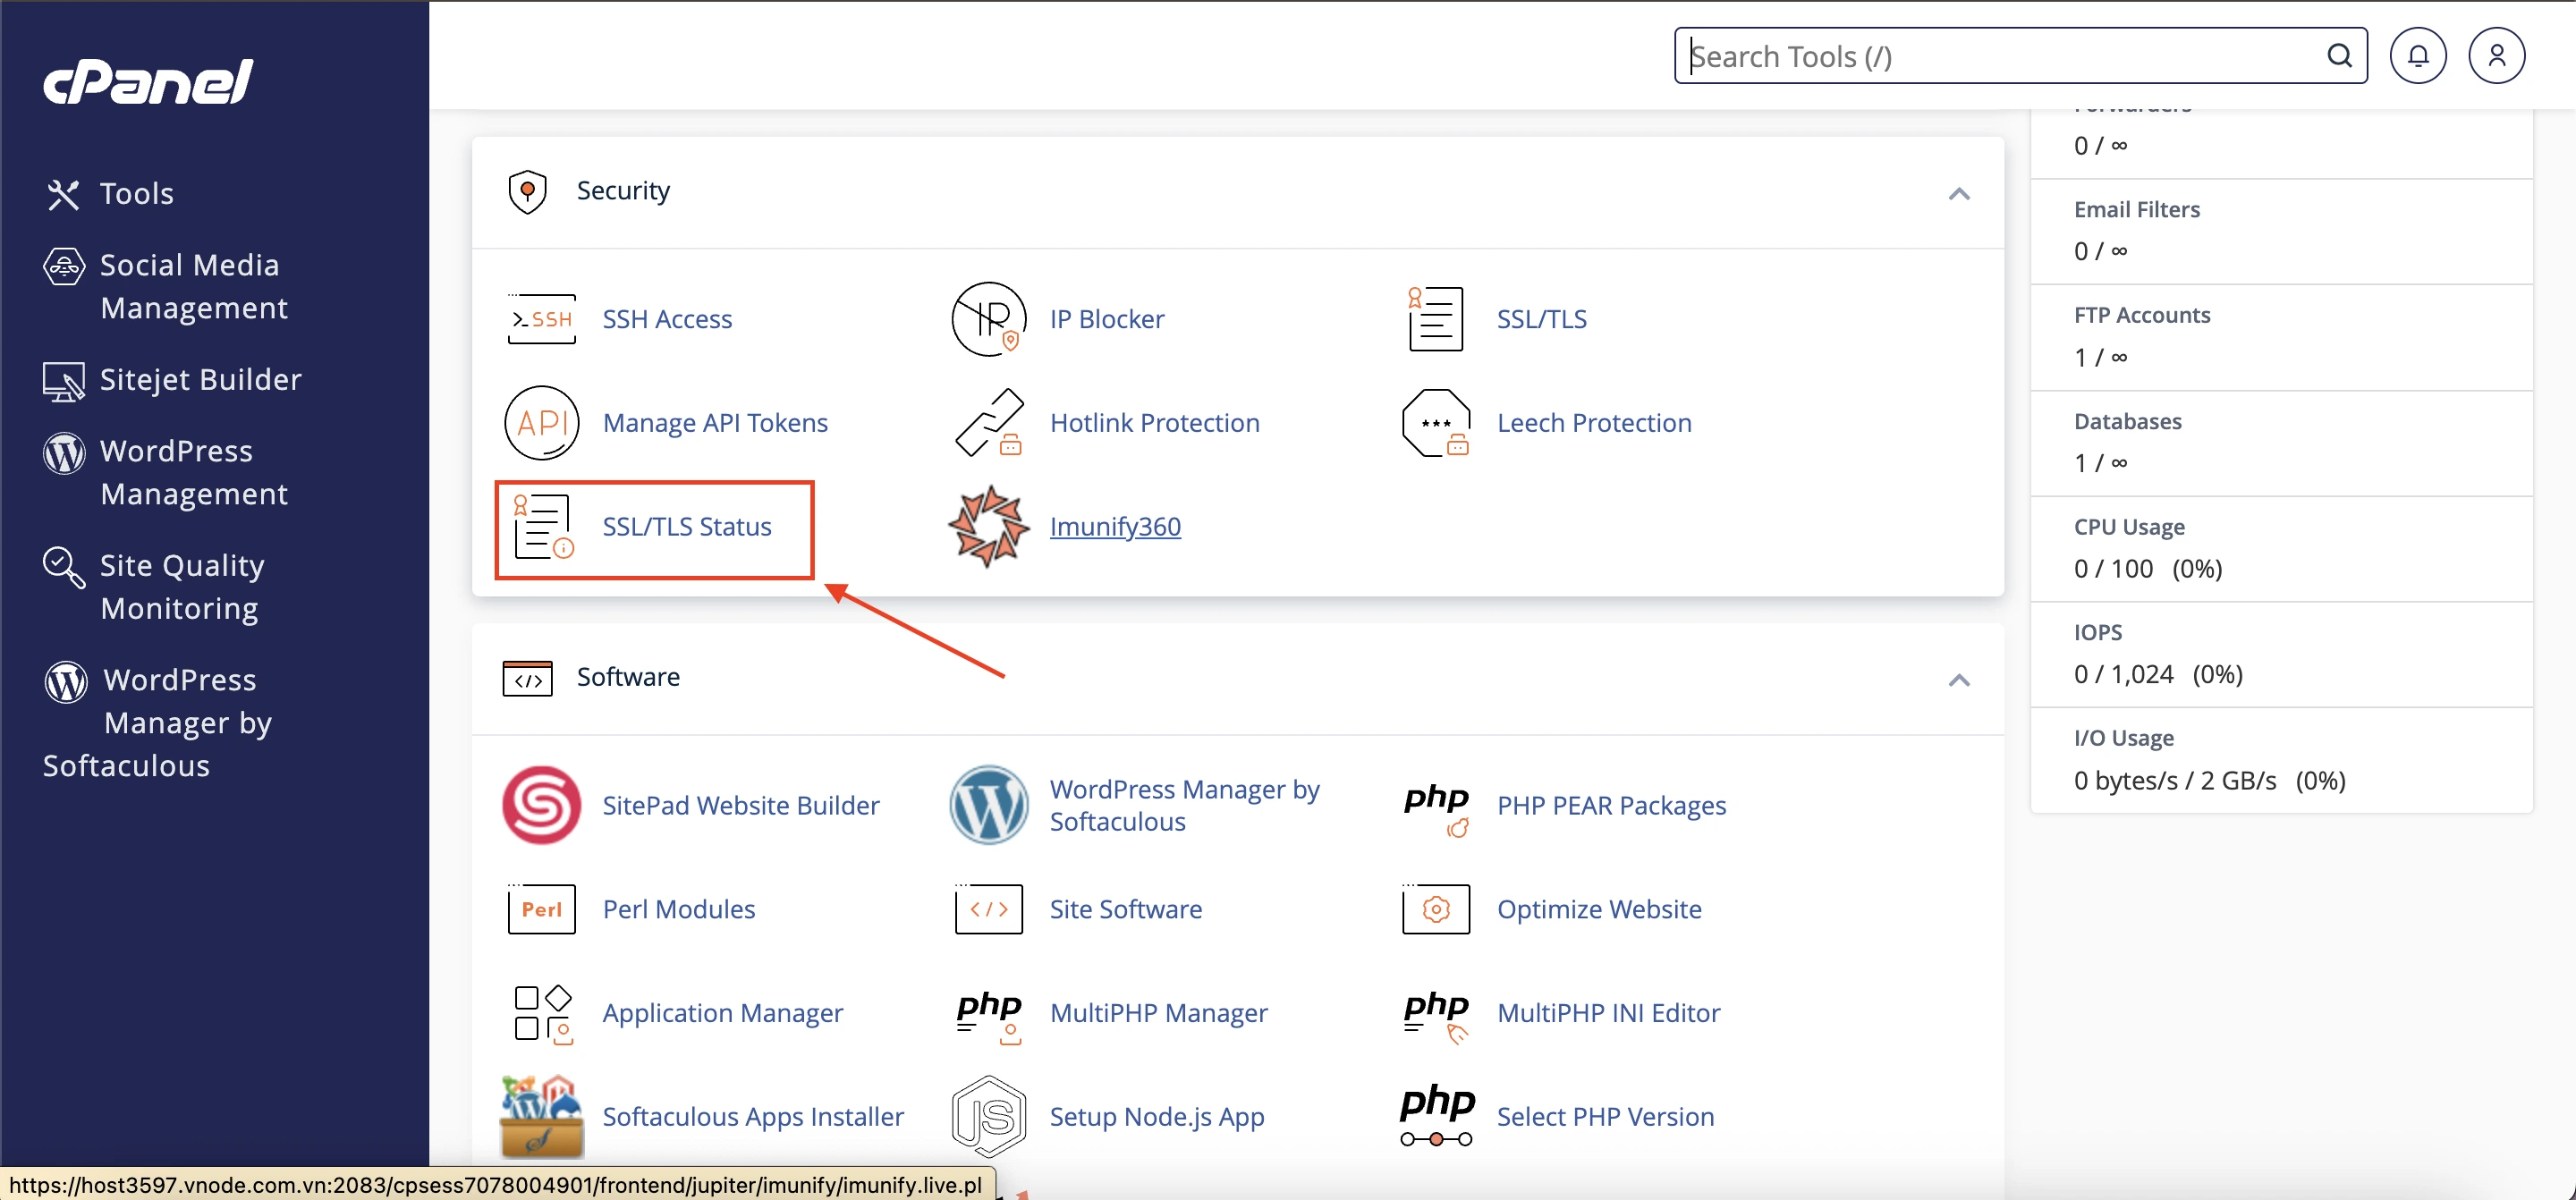Open the Hotlink Protection link
Image resolution: width=2576 pixels, height=1200 pixels.
pyautogui.click(x=1154, y=423)
